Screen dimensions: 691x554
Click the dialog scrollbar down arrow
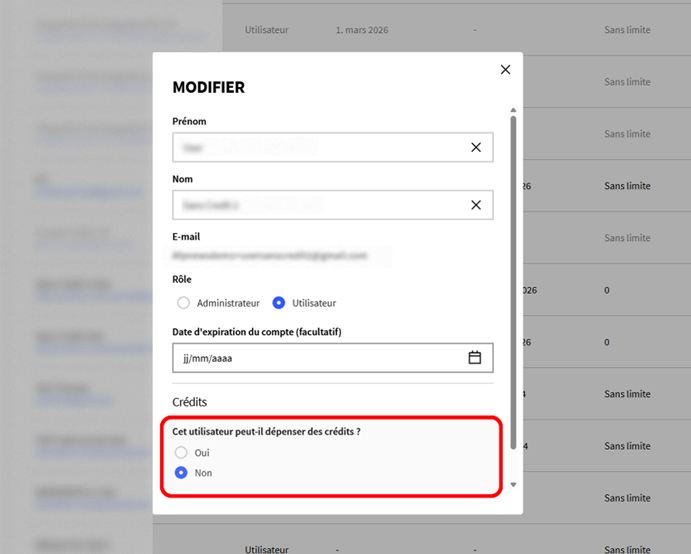pyautogui.click(x=514, y=485)
